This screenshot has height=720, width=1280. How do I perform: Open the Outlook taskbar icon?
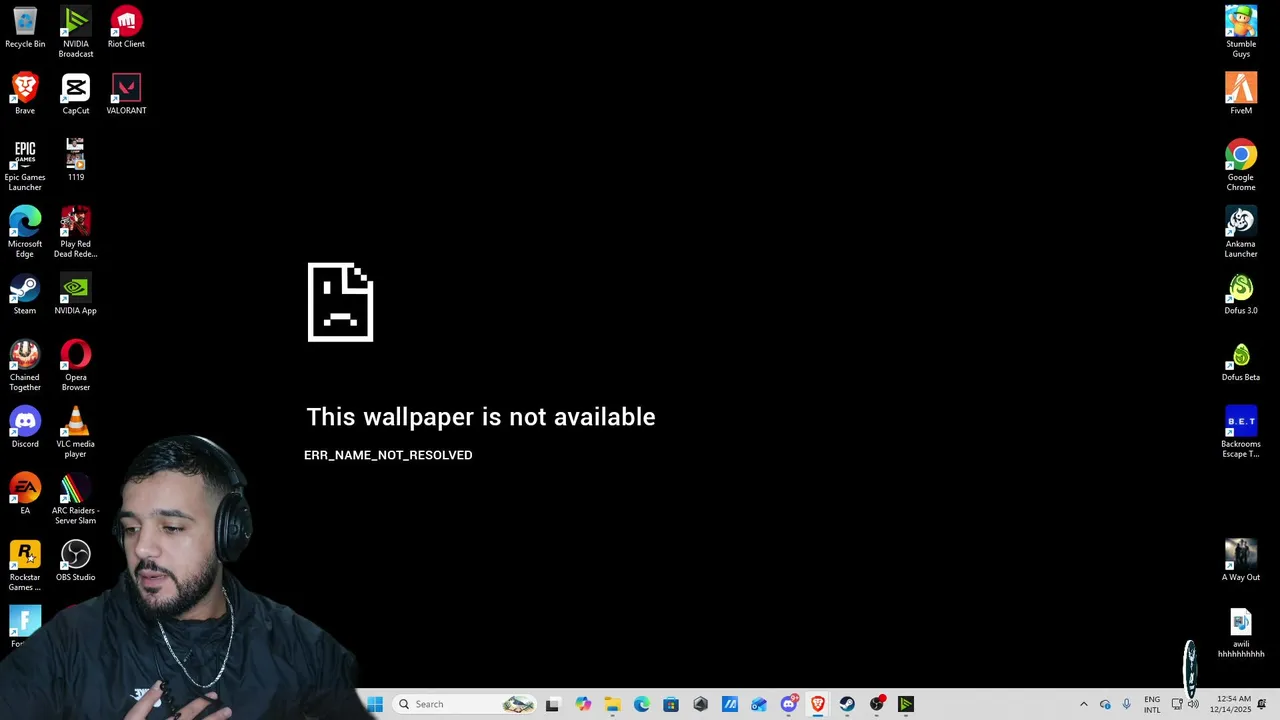759,704
